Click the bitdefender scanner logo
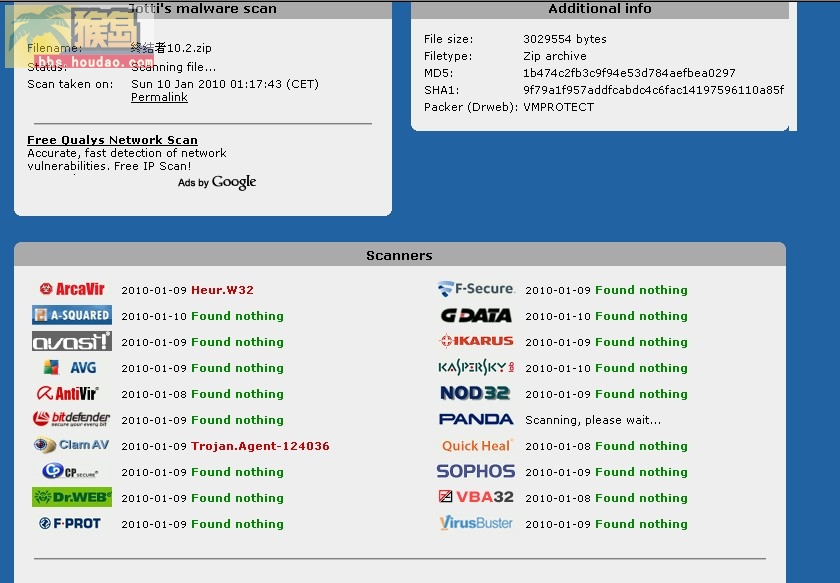This screenshot has width=840, height=583. pyautogui.click(x=71, y=419)
